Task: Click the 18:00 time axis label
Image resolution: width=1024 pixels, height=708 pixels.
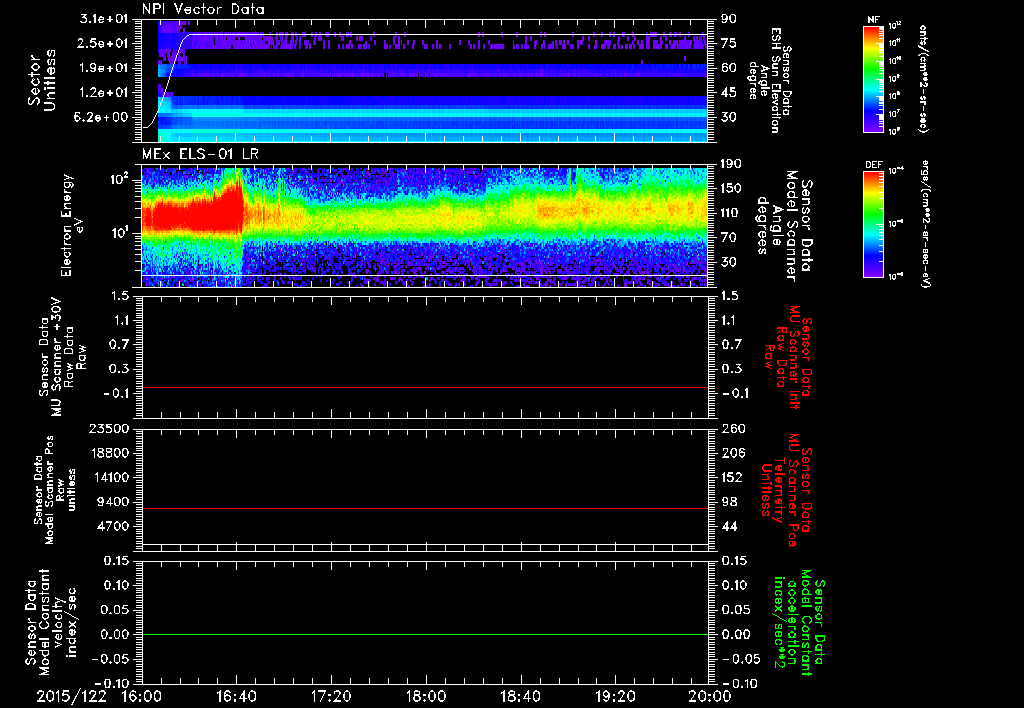Action: tap(426, 696)
